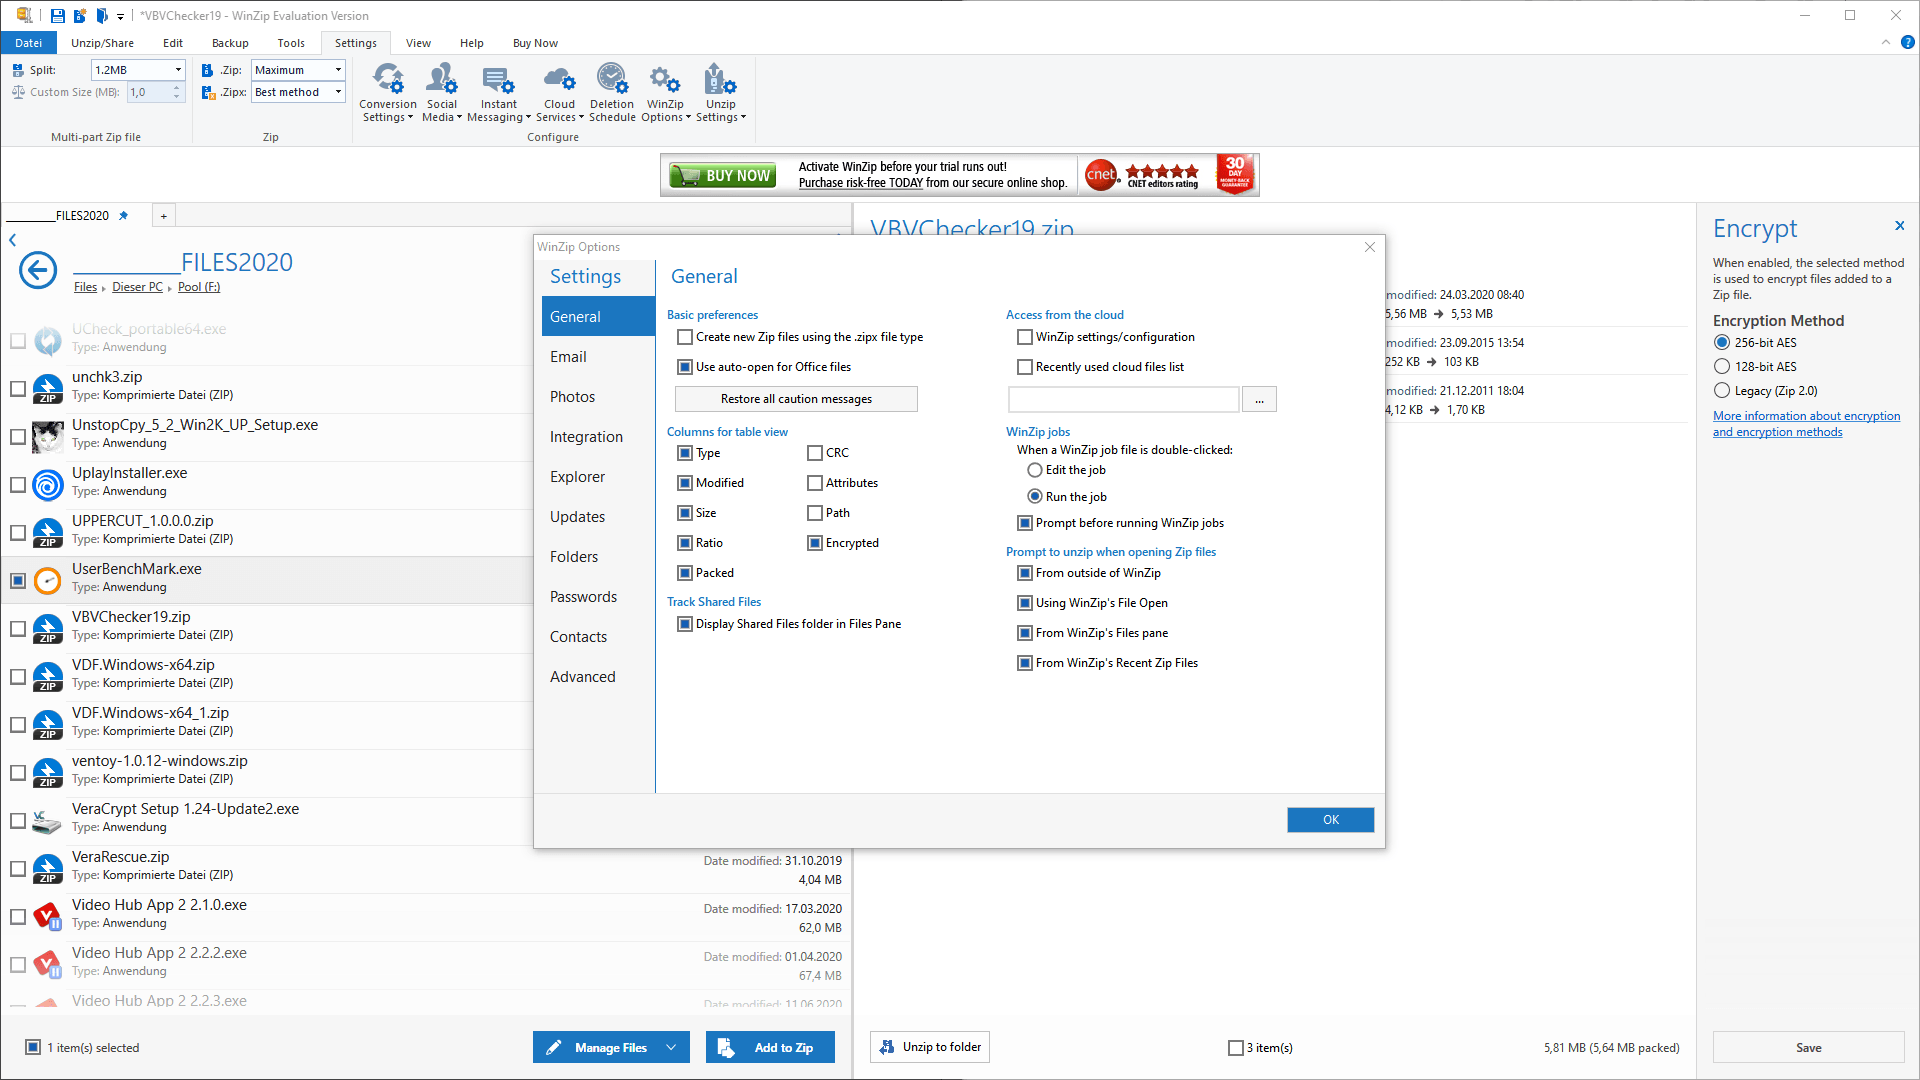
Task: Save the encryption settings
Action: pyautogui.click(x=1808, y=1047)
